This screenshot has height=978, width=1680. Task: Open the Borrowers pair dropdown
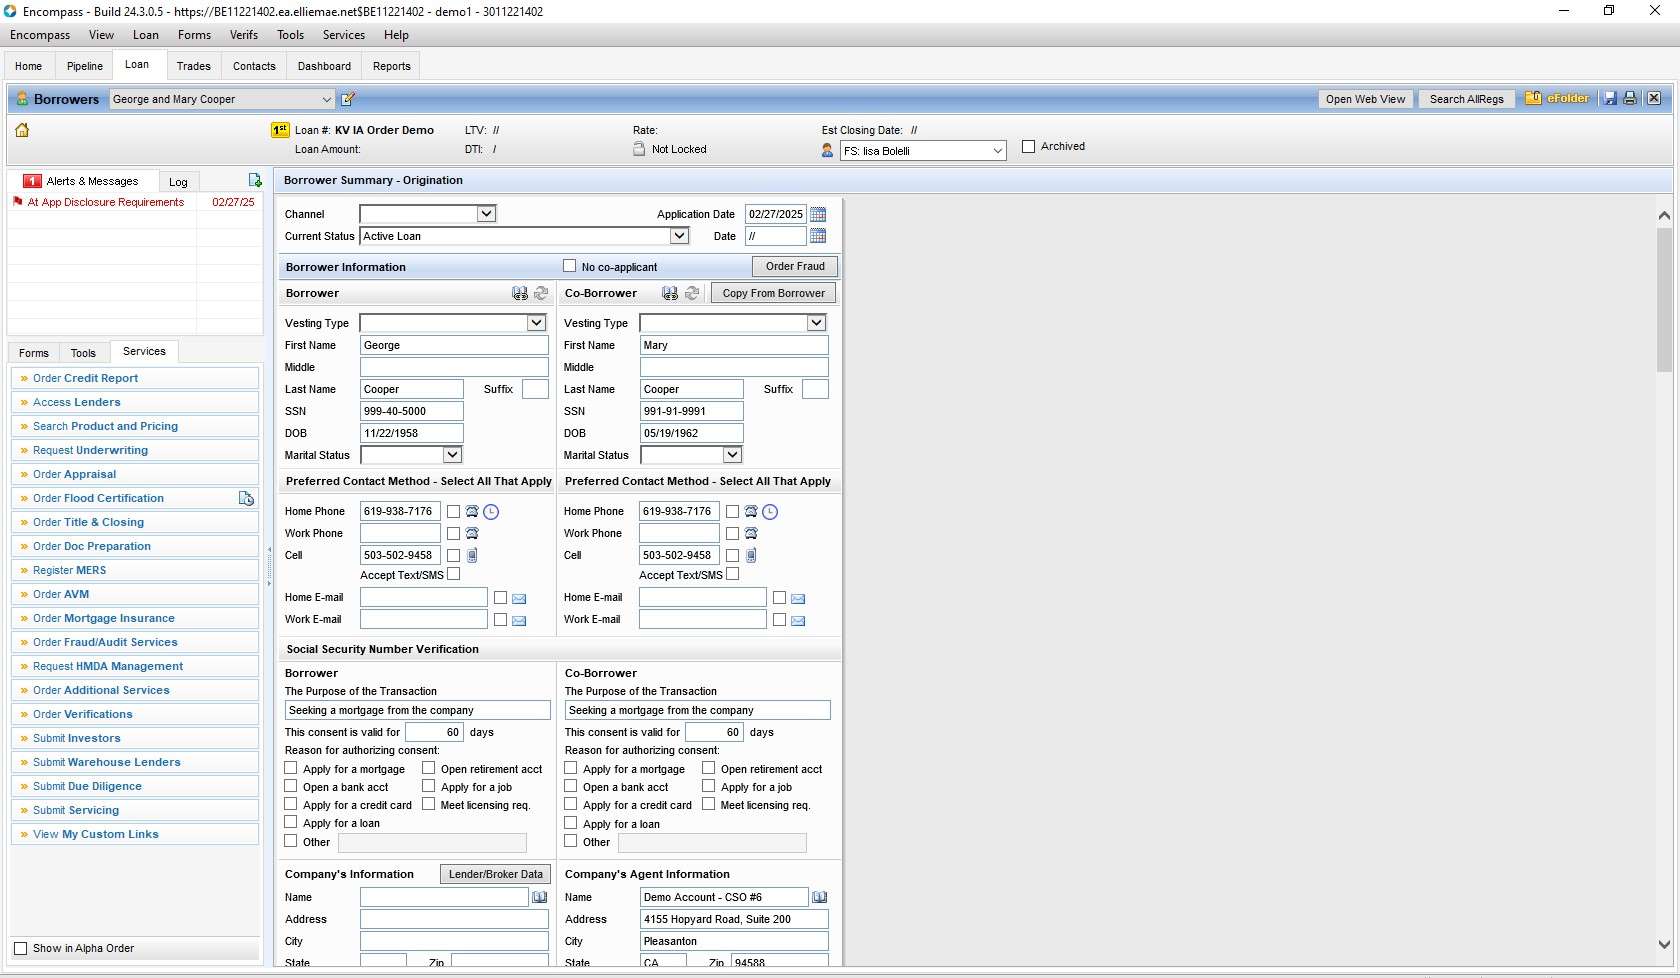click(326, 99)
